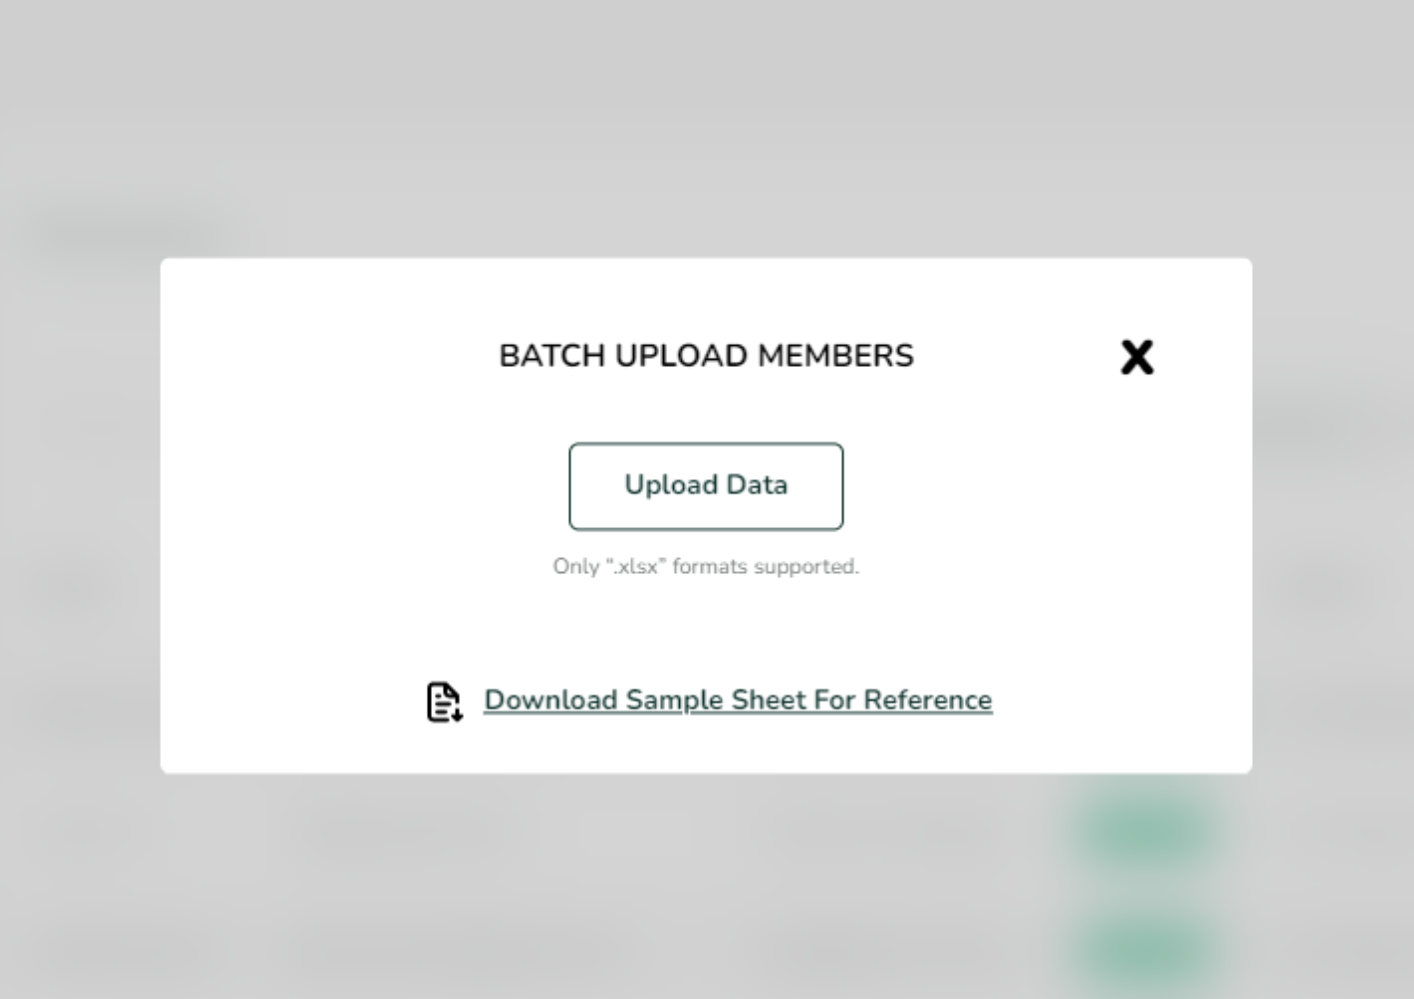Image resolution: width=1414 pixels, height=999 pixels.
Task: Click empty white space below Upload Data hint
Action: (706, 625)
